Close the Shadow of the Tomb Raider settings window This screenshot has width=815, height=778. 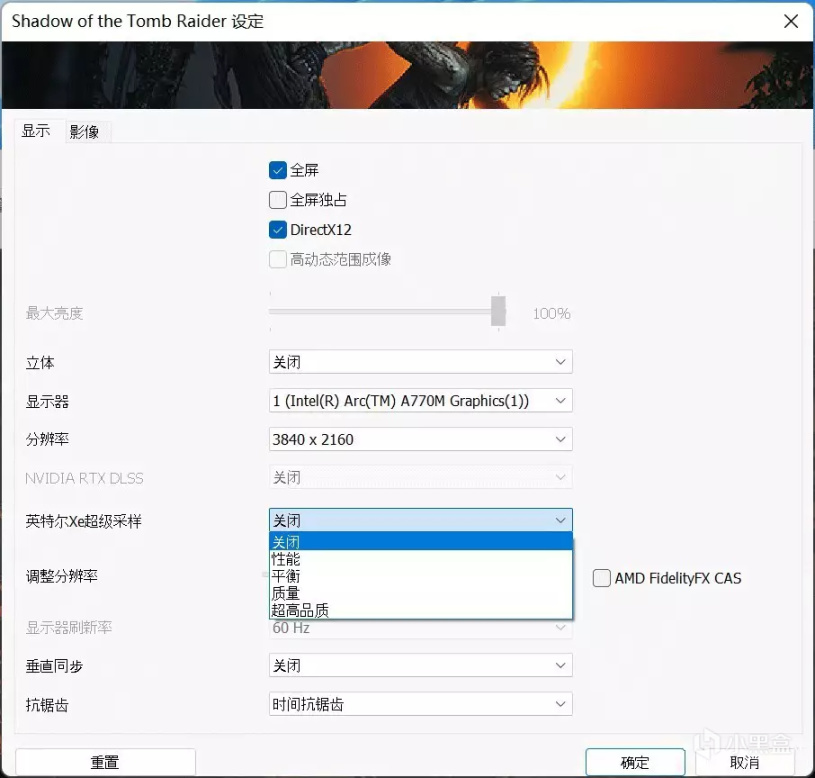[791, 21]
